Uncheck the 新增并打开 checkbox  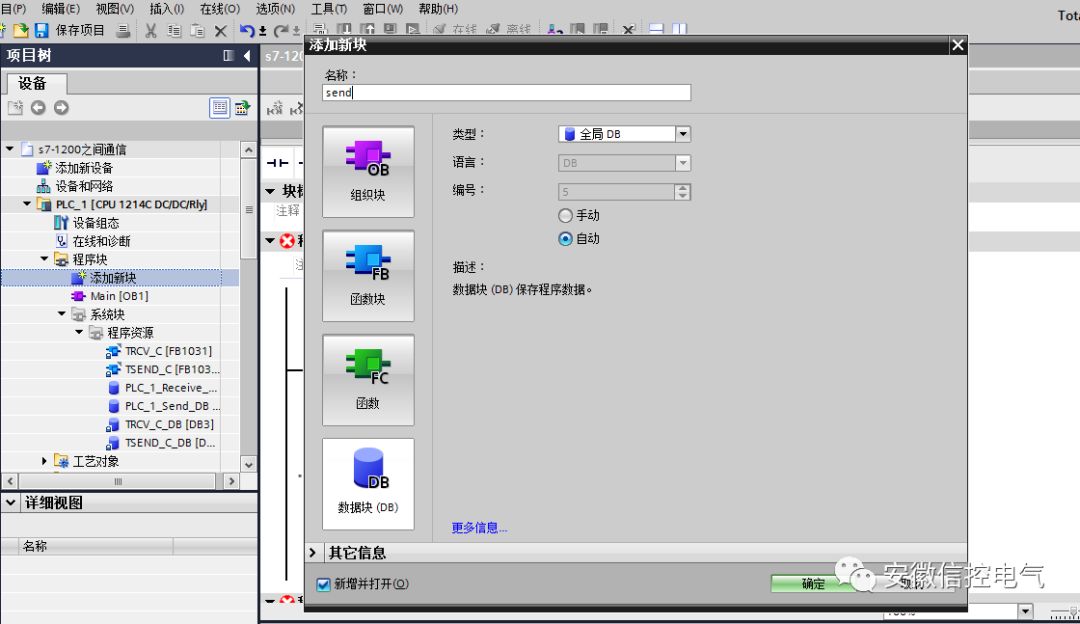(x=322, y=583)
